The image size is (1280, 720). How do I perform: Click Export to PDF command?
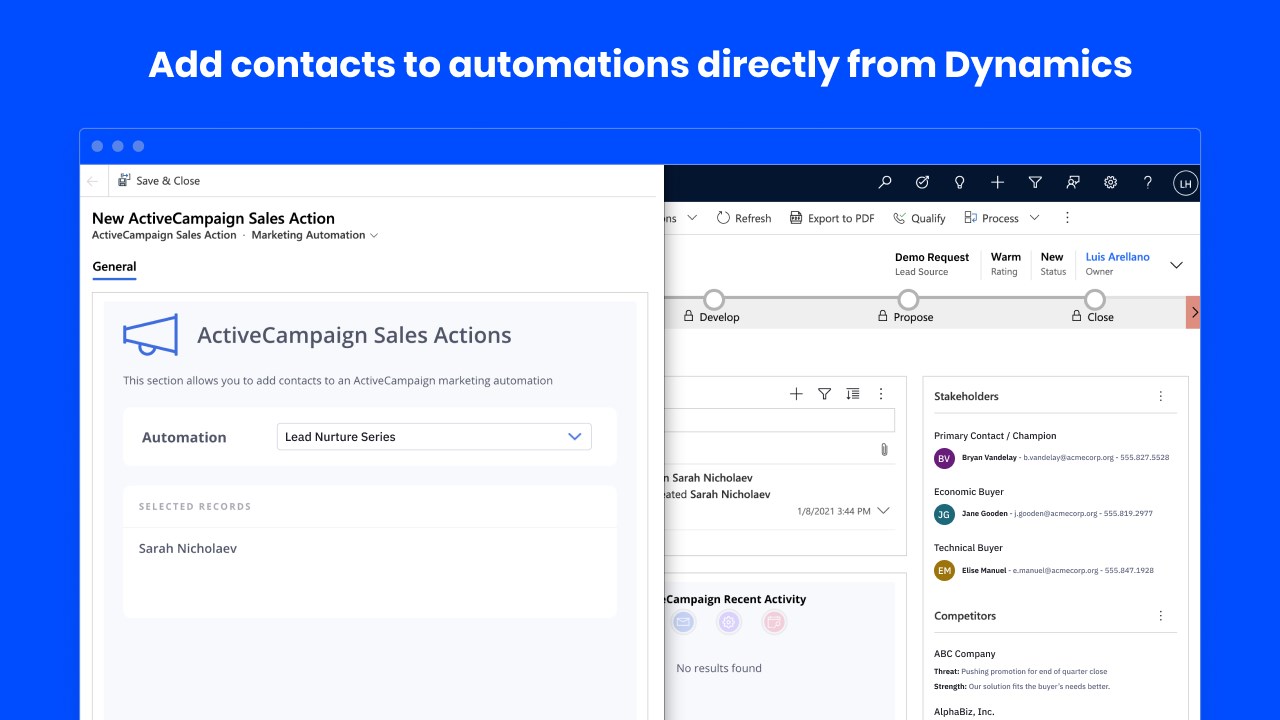click(832, 218)
